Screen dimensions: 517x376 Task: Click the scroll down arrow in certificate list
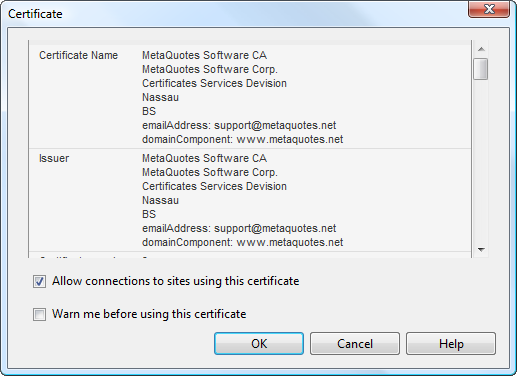tap(481, 249)
